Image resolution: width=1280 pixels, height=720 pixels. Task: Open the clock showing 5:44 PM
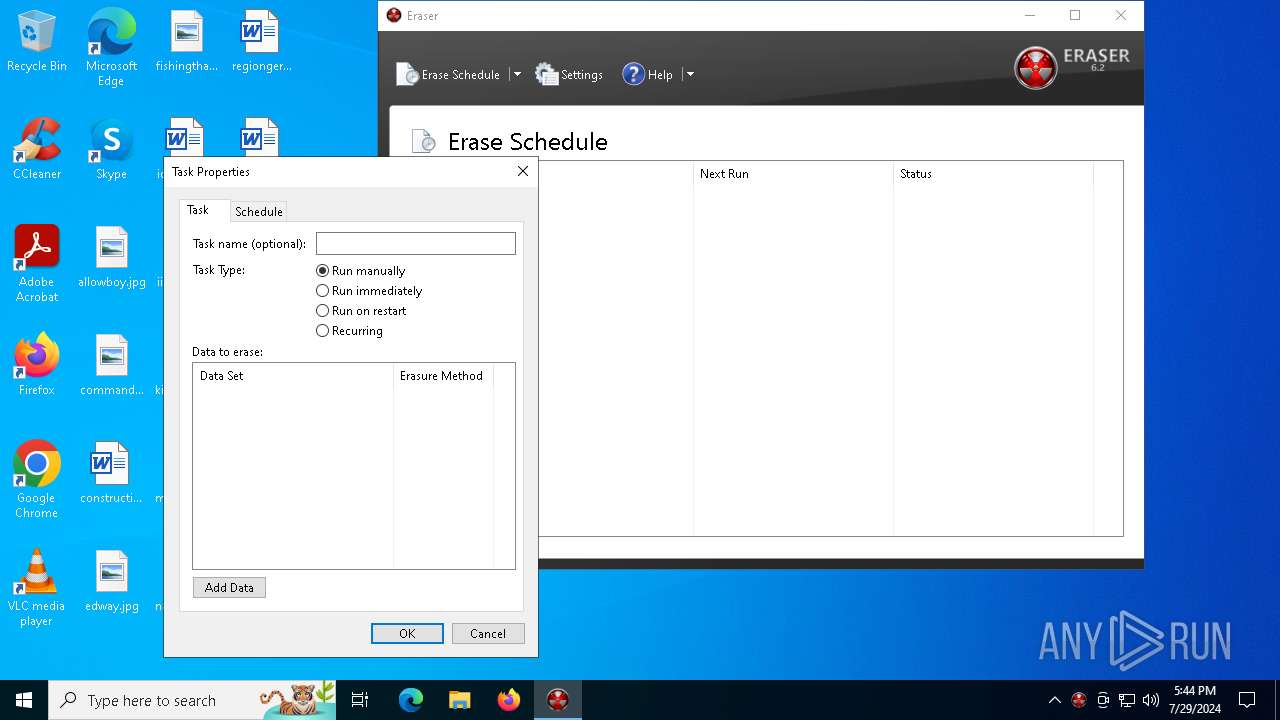pyautogui.click(x=1195, y=700)
